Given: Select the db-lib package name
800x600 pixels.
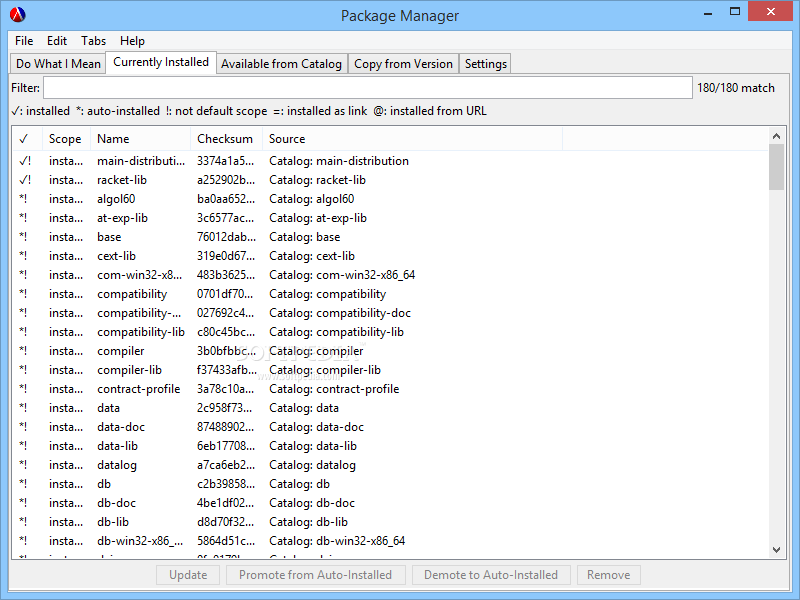Looking at the screenshot, I should coord(113,522).
